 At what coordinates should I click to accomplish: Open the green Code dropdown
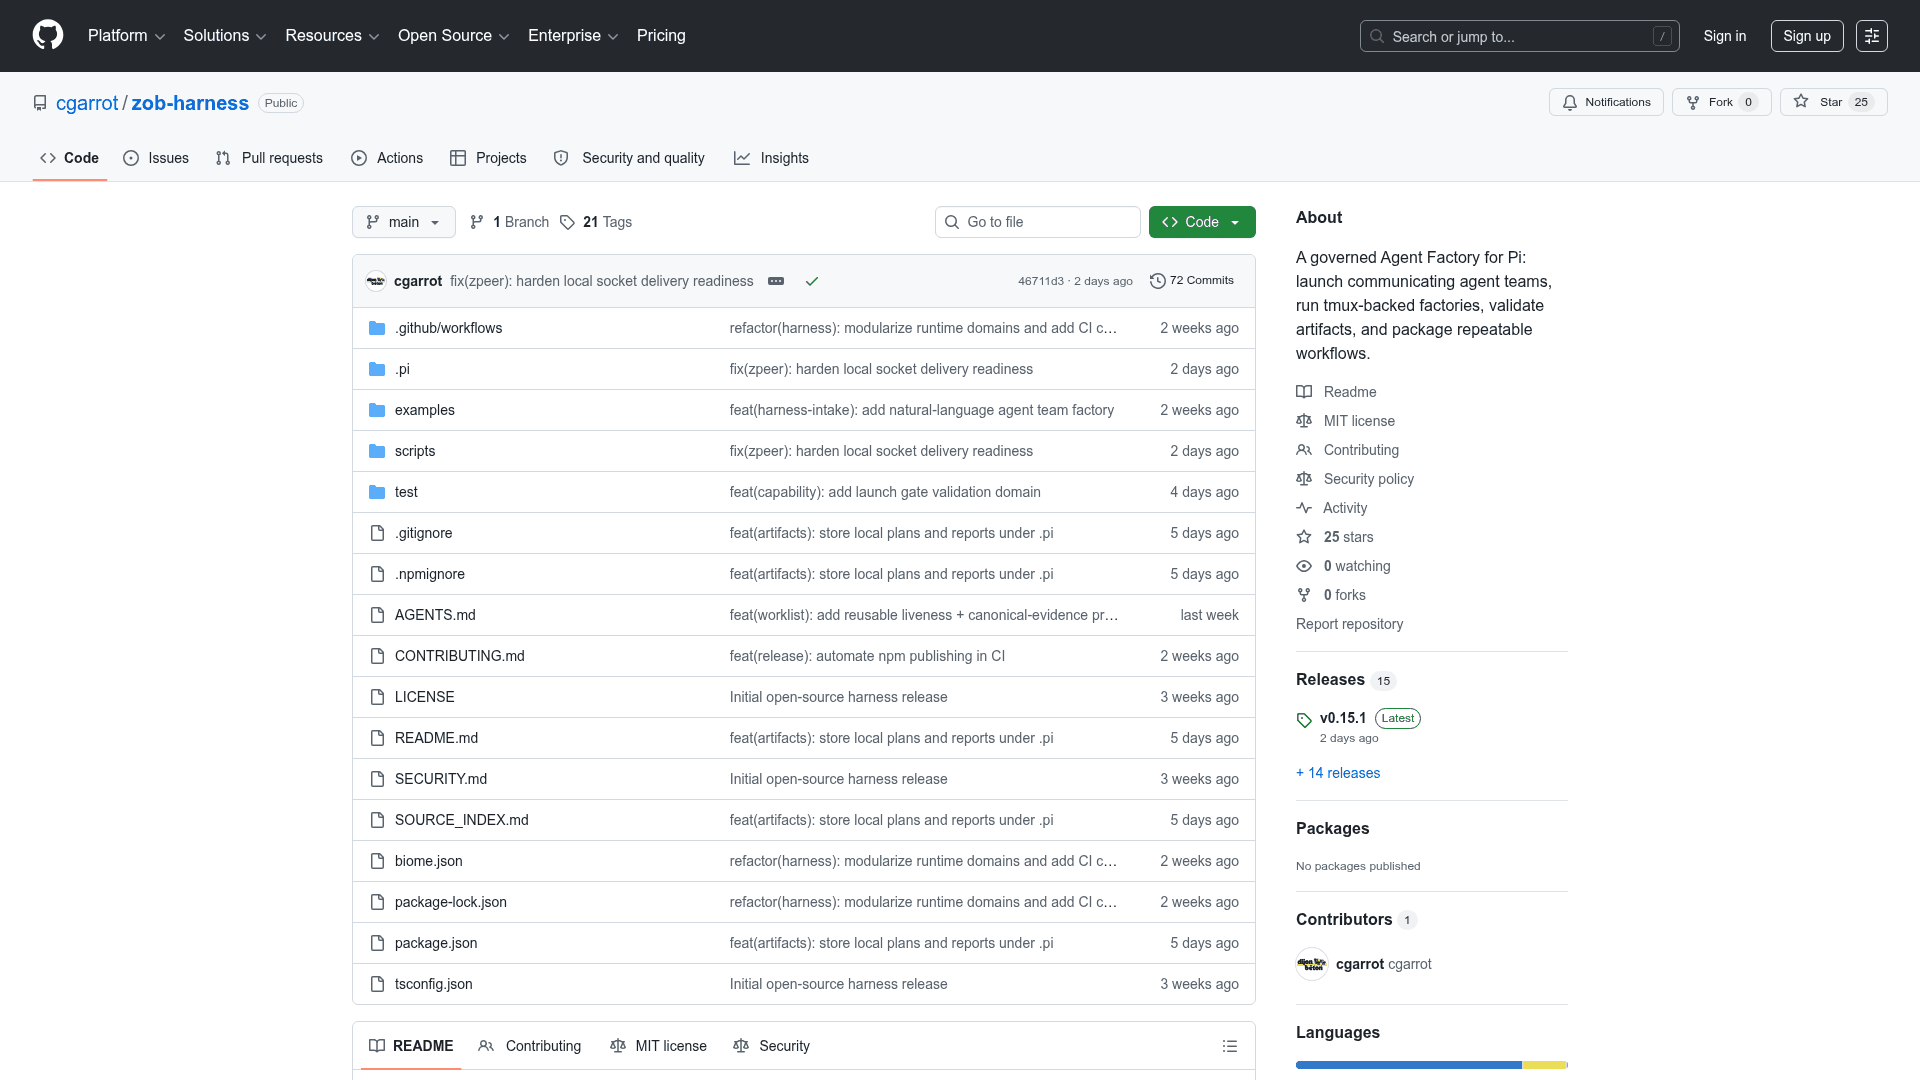point(1202,222)
